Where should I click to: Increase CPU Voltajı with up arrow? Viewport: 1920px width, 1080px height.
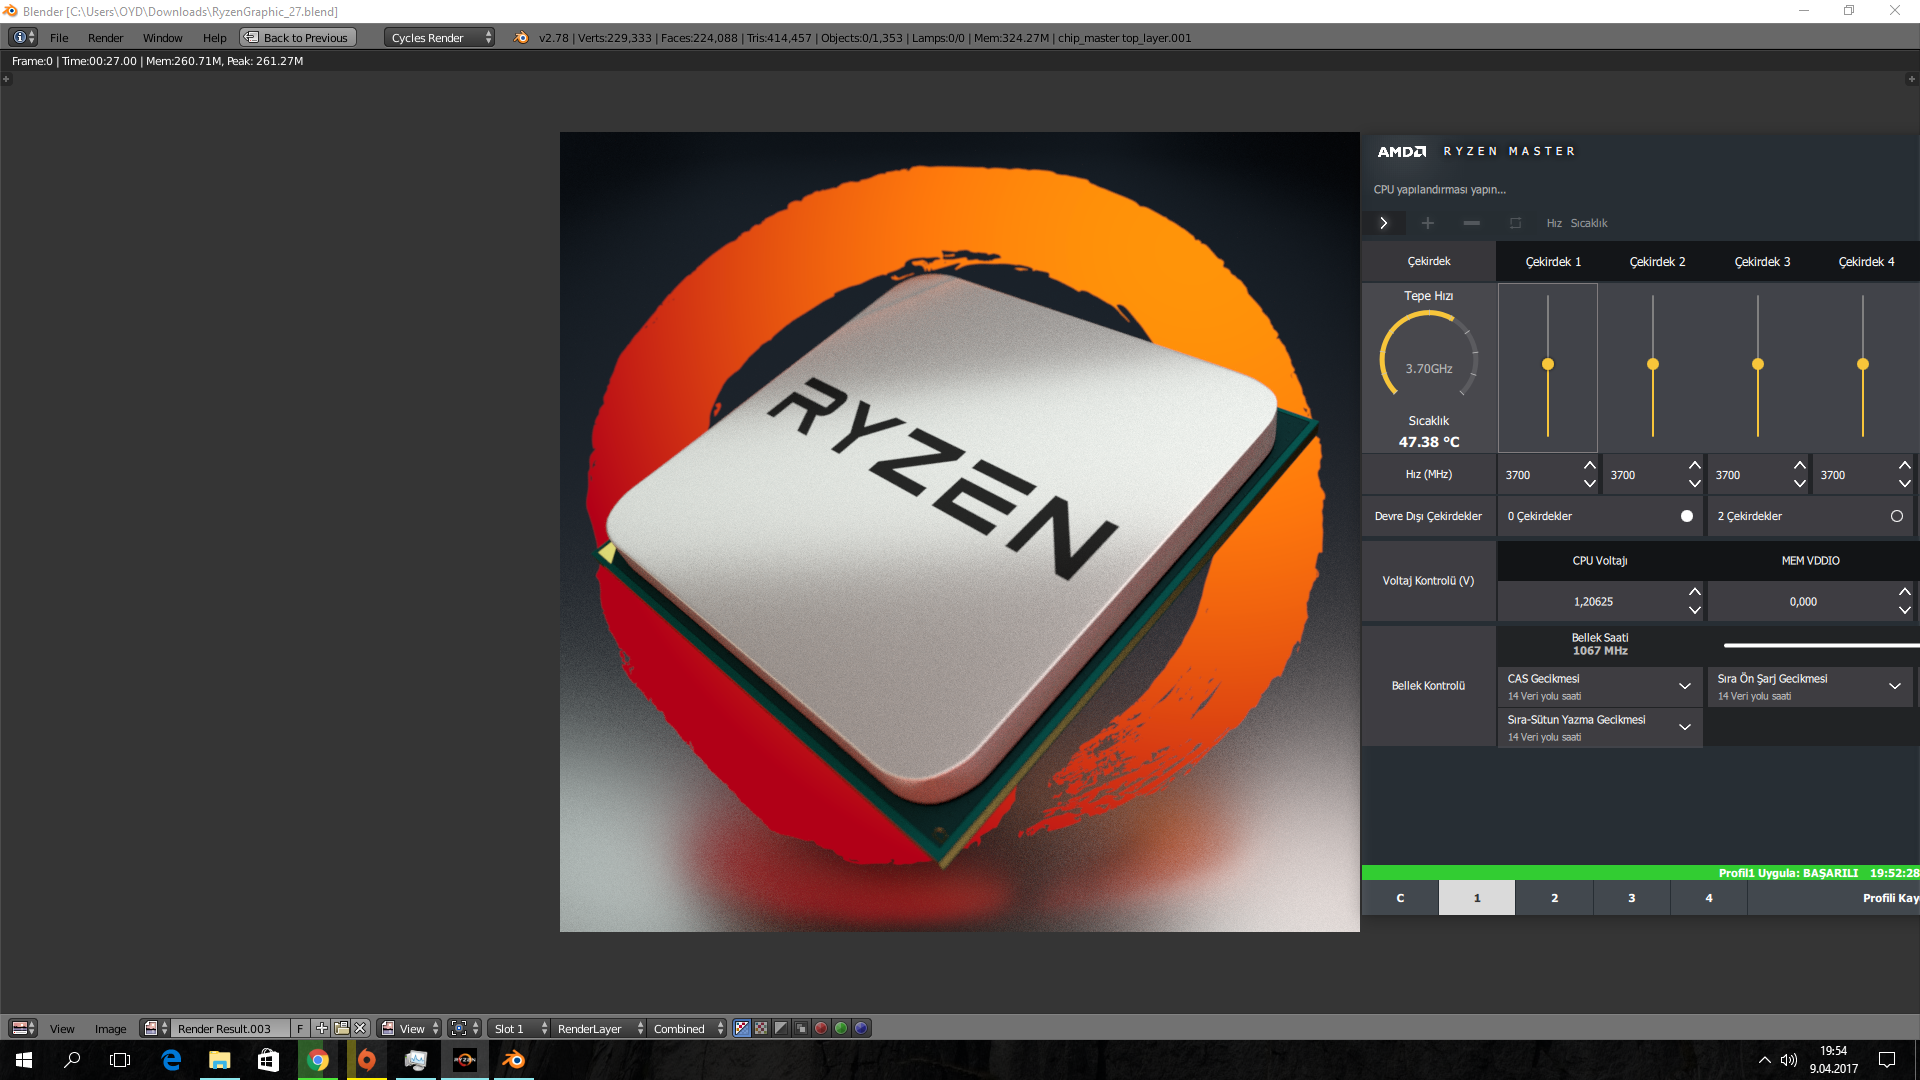point(1695,592)
